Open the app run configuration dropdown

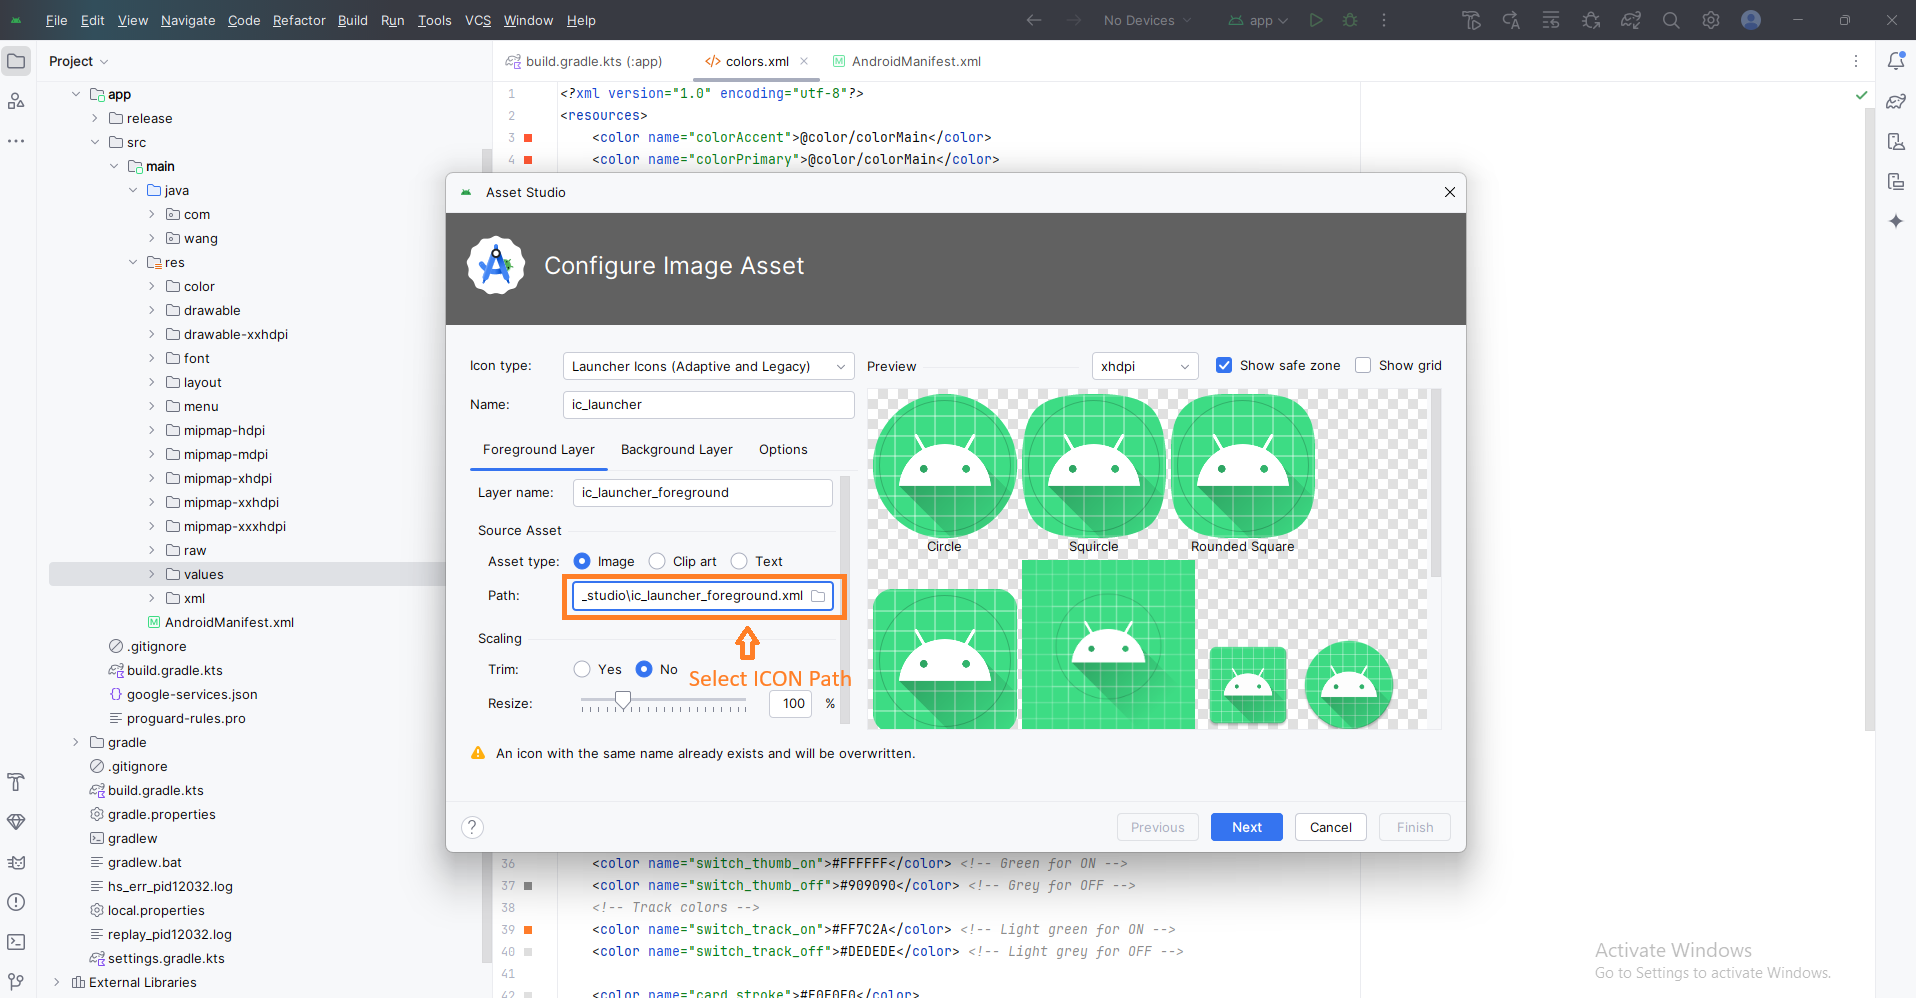coord(1258,20)
